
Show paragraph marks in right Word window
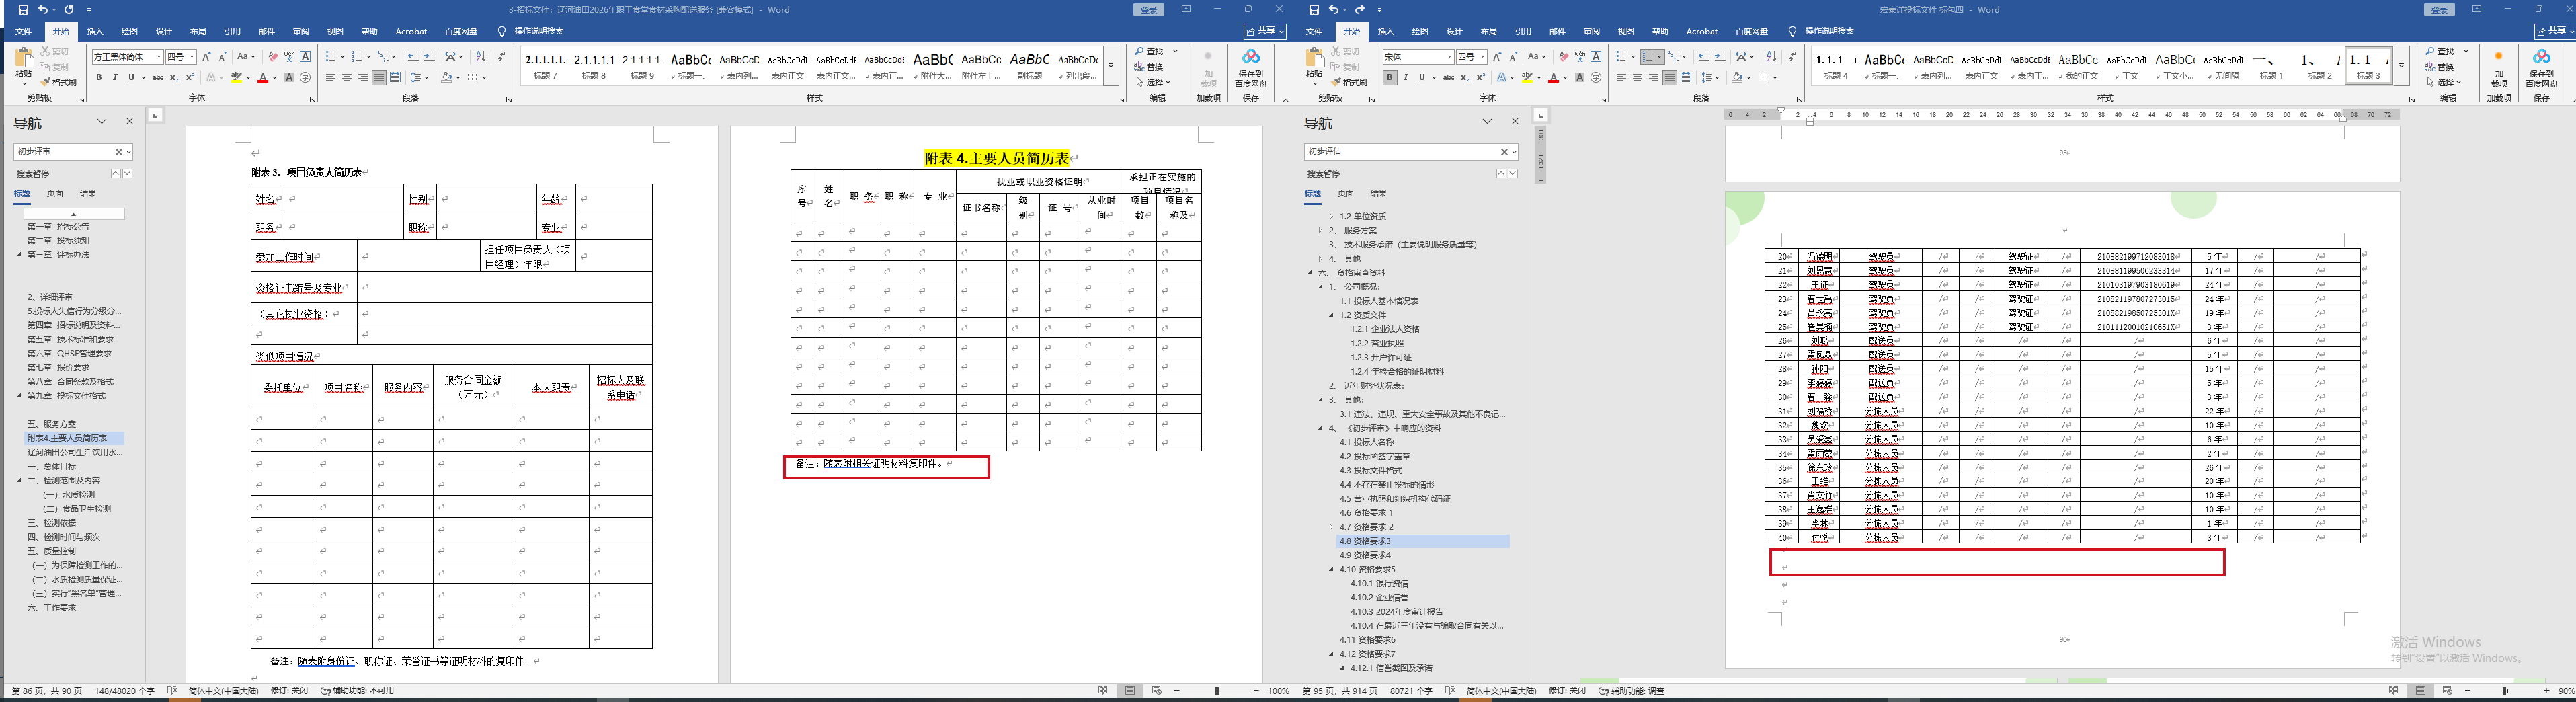click(1793, 57)
